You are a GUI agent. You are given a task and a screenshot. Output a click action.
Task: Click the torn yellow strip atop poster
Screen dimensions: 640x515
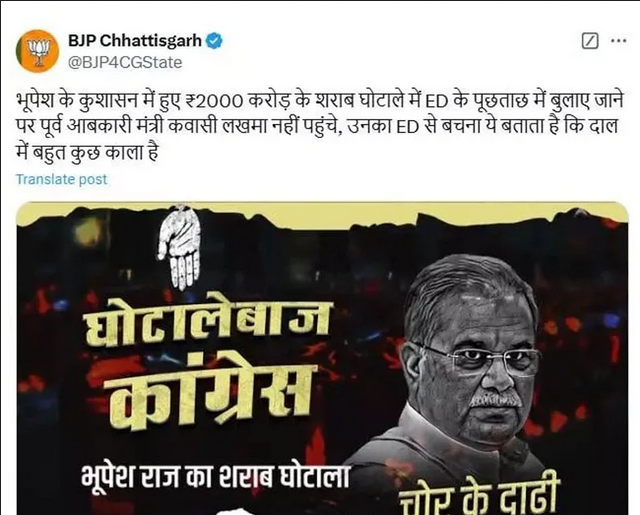pyautogui.click(x=322, y=213)
